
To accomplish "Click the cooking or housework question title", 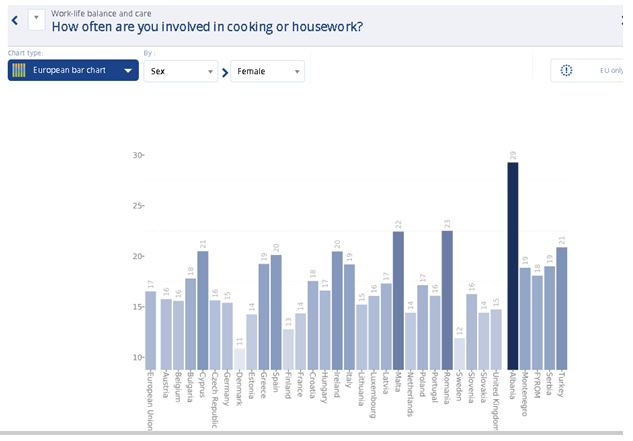I will (x=206, y=27).
